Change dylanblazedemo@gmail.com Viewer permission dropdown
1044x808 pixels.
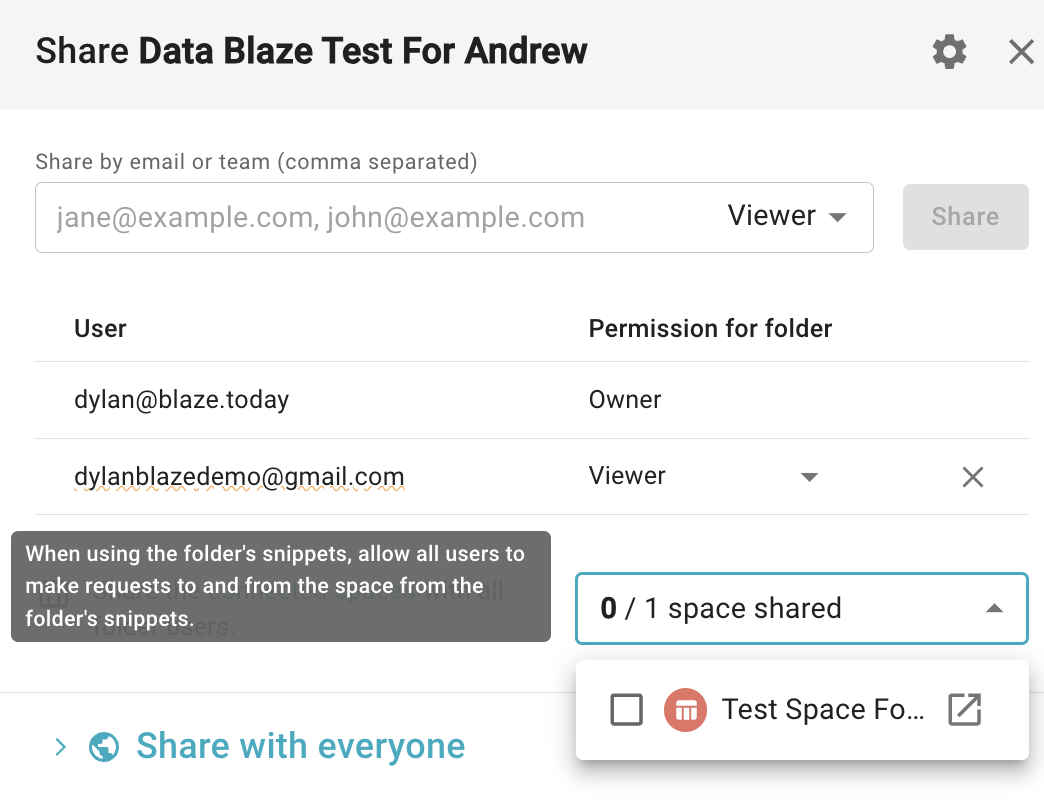coord(703,477)
